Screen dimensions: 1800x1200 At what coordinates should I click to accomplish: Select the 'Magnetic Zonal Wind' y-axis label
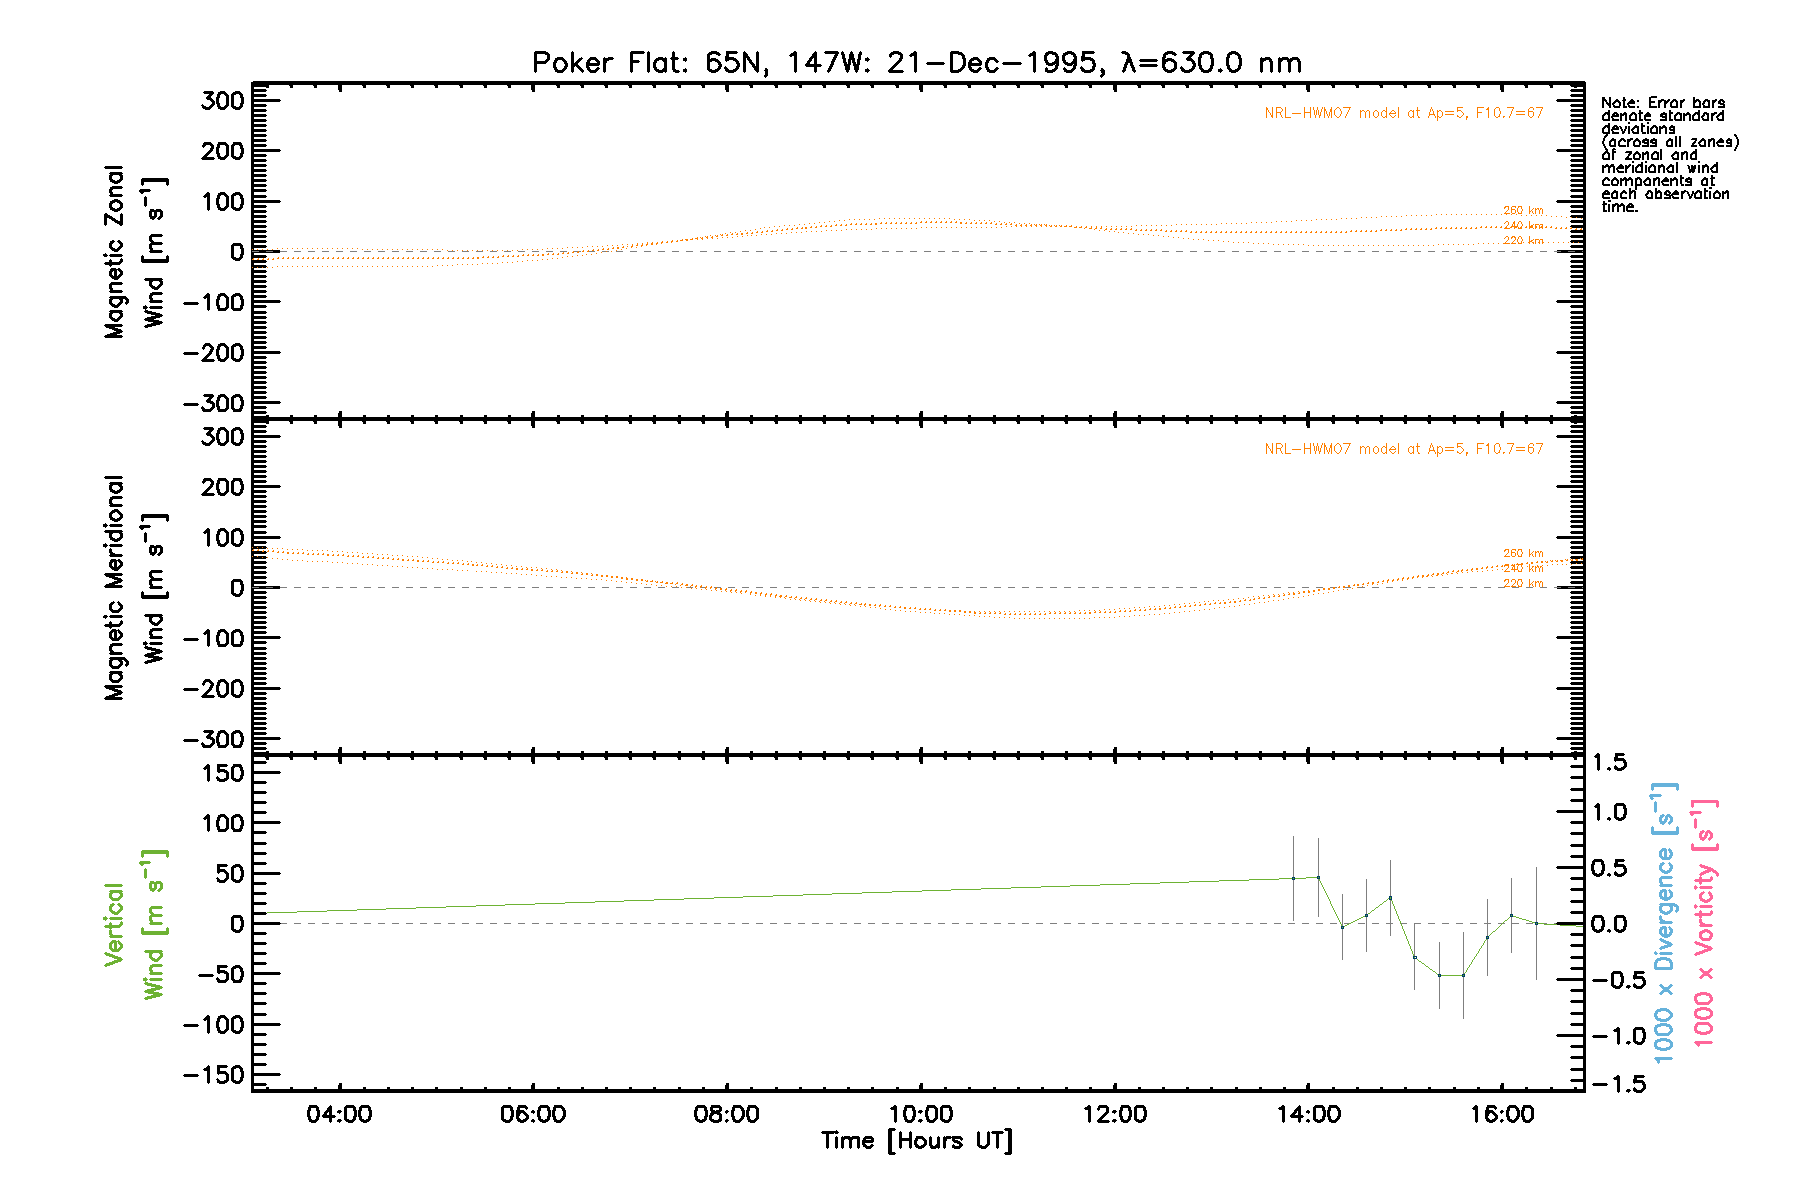click(x=135, y=252)
